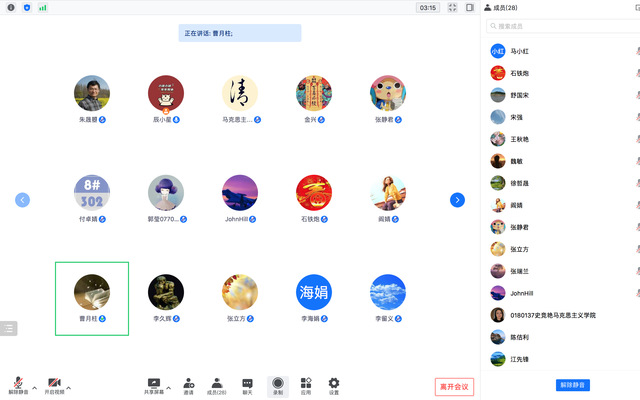Image resolution: width=640 pixels, height=400 pixels.
Task: Start screen sharing
Action: click(154, 385)
